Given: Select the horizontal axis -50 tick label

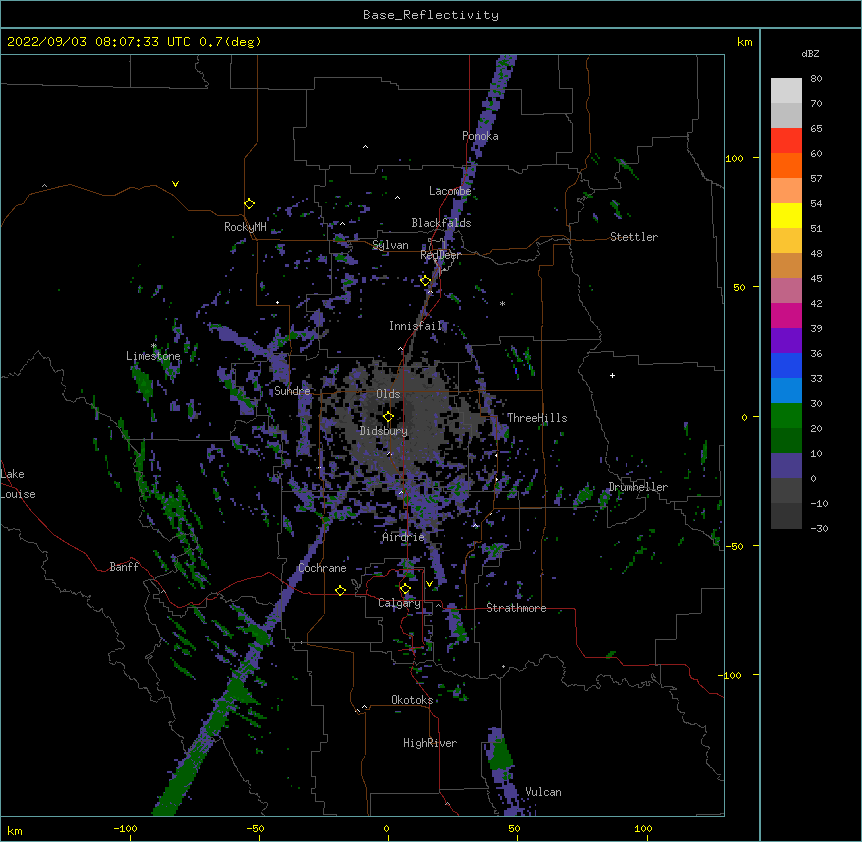Looking at the screenshot, I should pos(255,828).
